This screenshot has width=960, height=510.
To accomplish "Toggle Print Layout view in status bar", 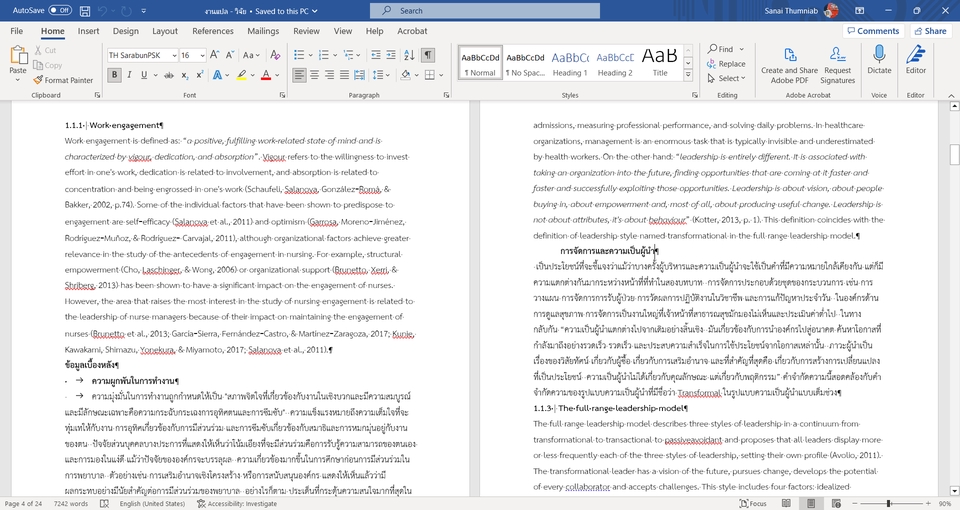I will coord(811,503).
